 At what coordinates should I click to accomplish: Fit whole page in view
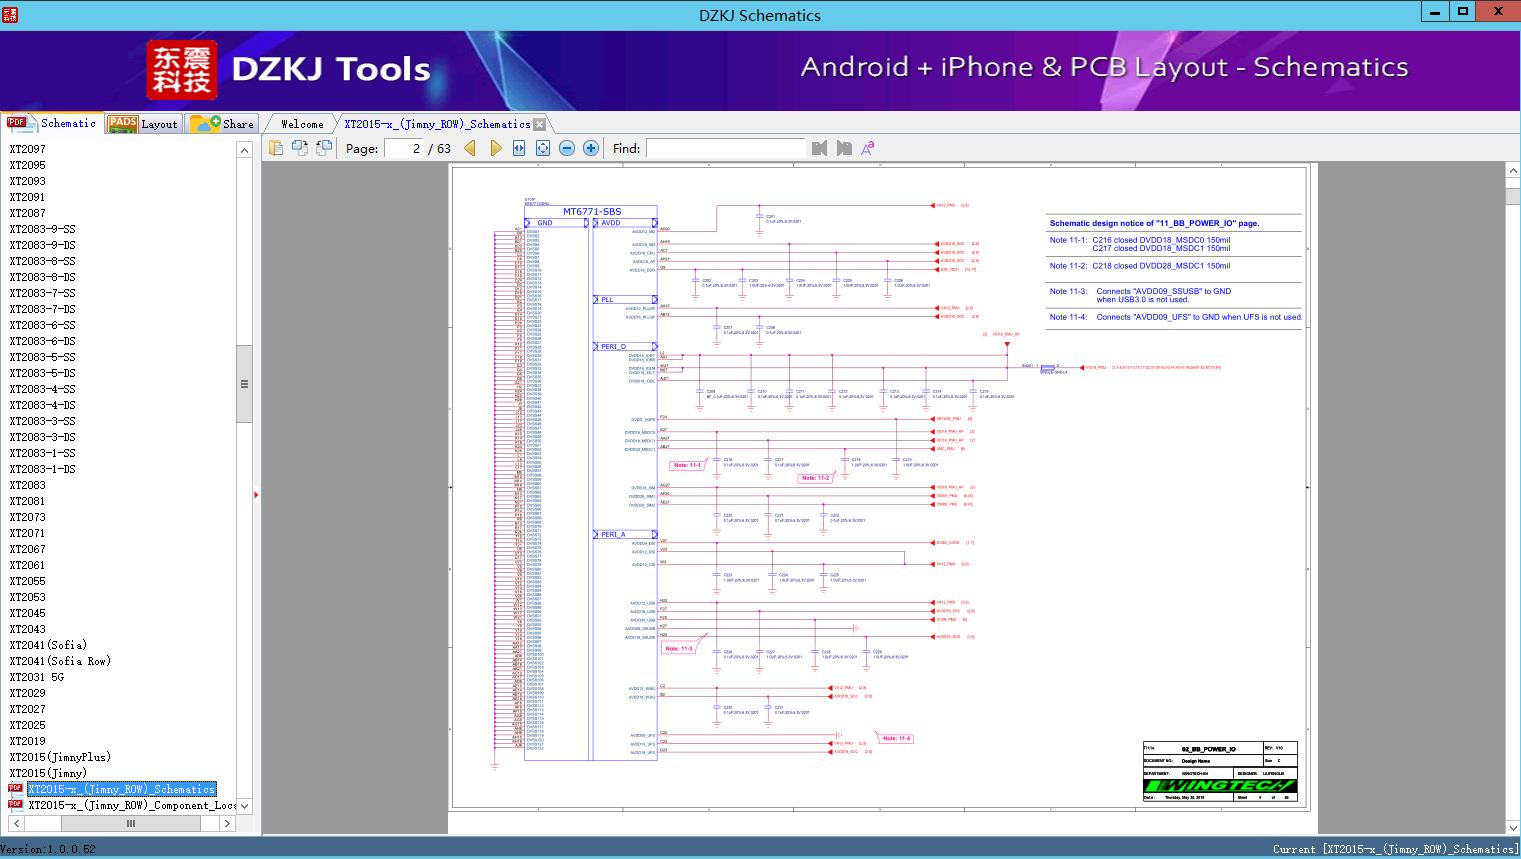click(543, 148)
